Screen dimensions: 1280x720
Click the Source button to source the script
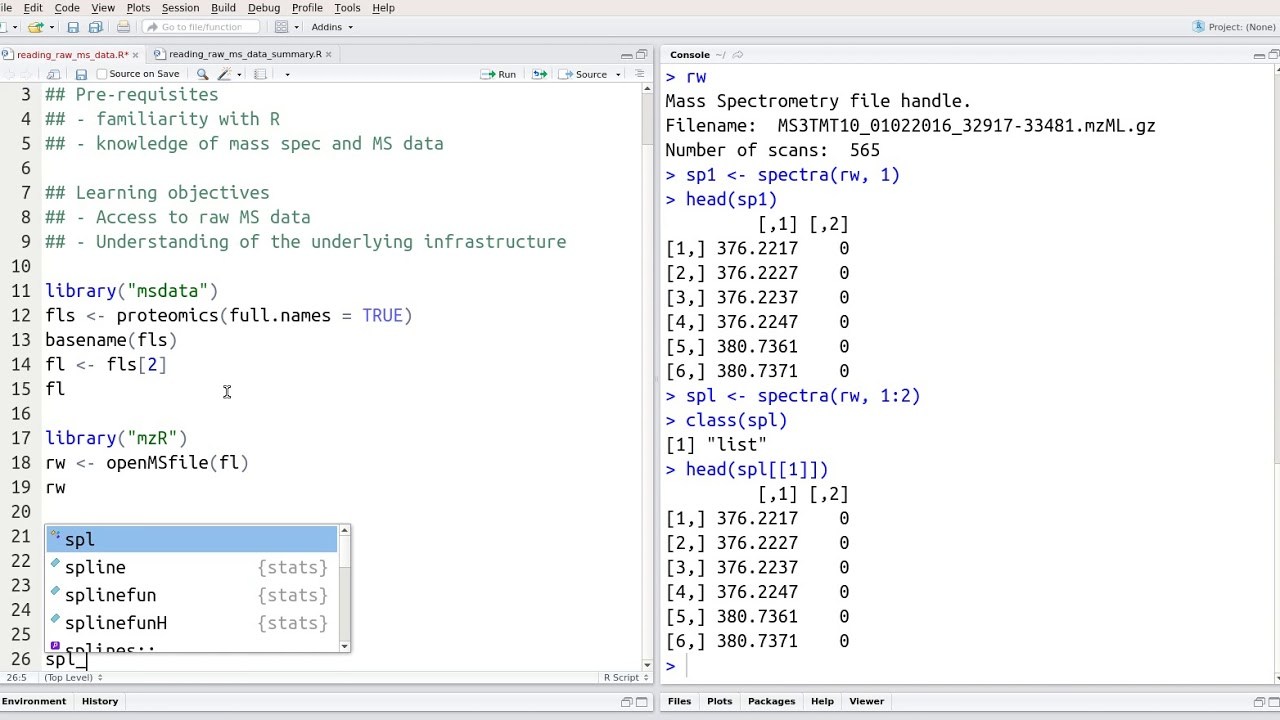(x=589, y=73)
